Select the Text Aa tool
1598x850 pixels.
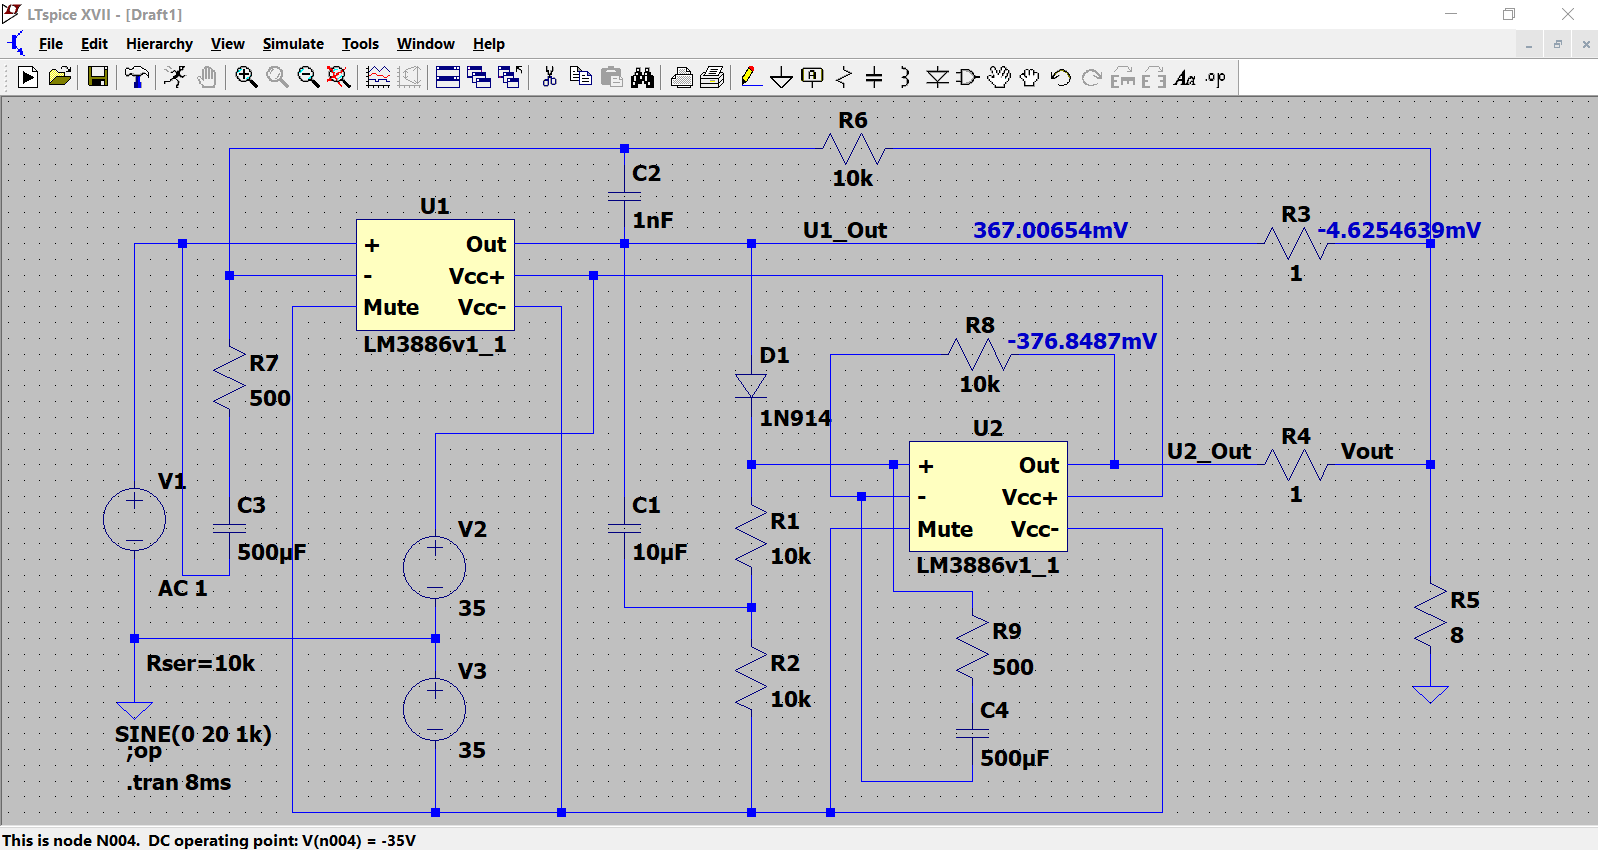1185,77
